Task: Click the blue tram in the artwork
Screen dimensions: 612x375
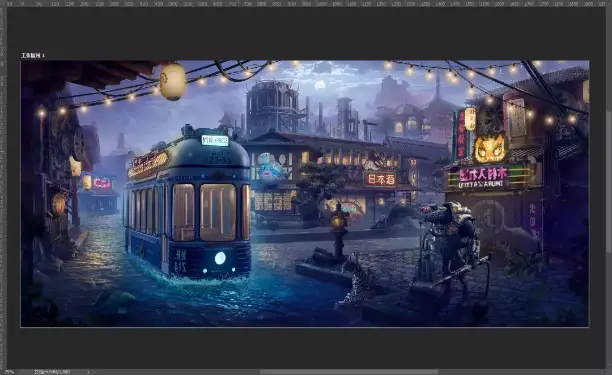Action: [187, 203]
